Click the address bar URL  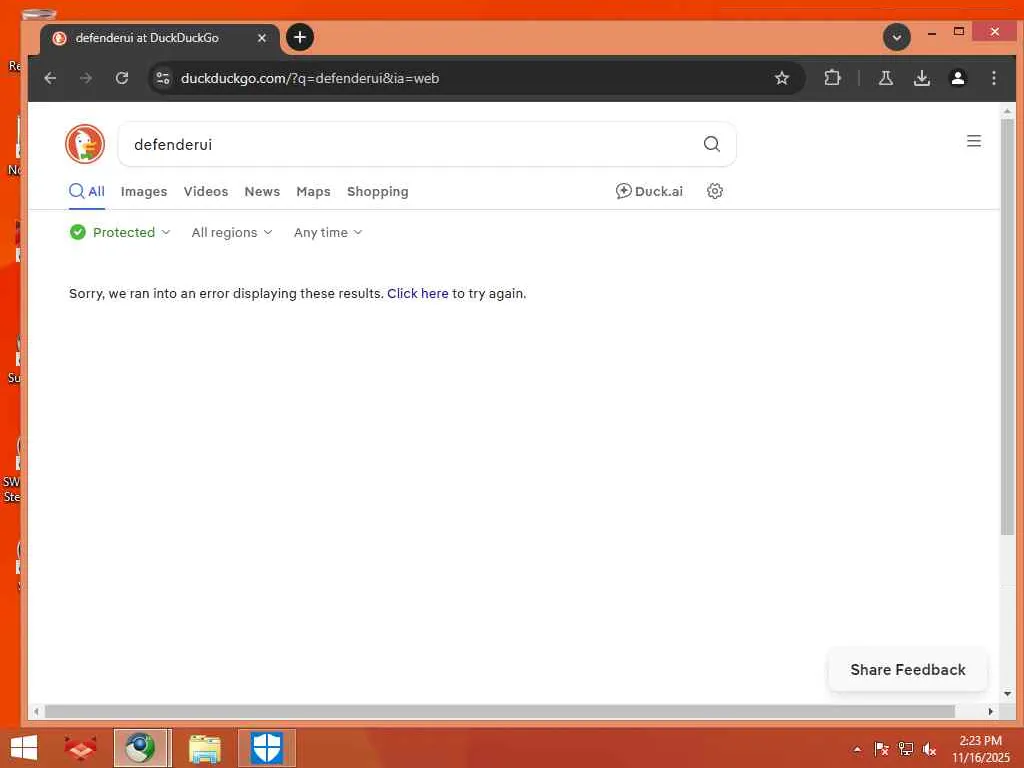[x=310, y=78]
